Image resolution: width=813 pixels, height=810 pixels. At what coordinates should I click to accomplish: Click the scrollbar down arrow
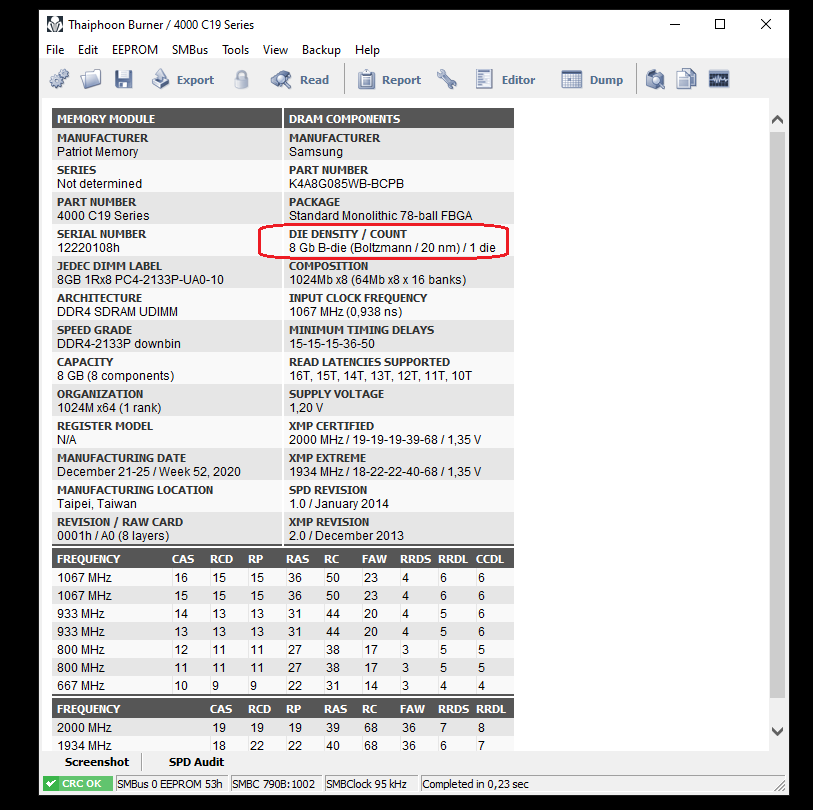(x=777, y=731)
